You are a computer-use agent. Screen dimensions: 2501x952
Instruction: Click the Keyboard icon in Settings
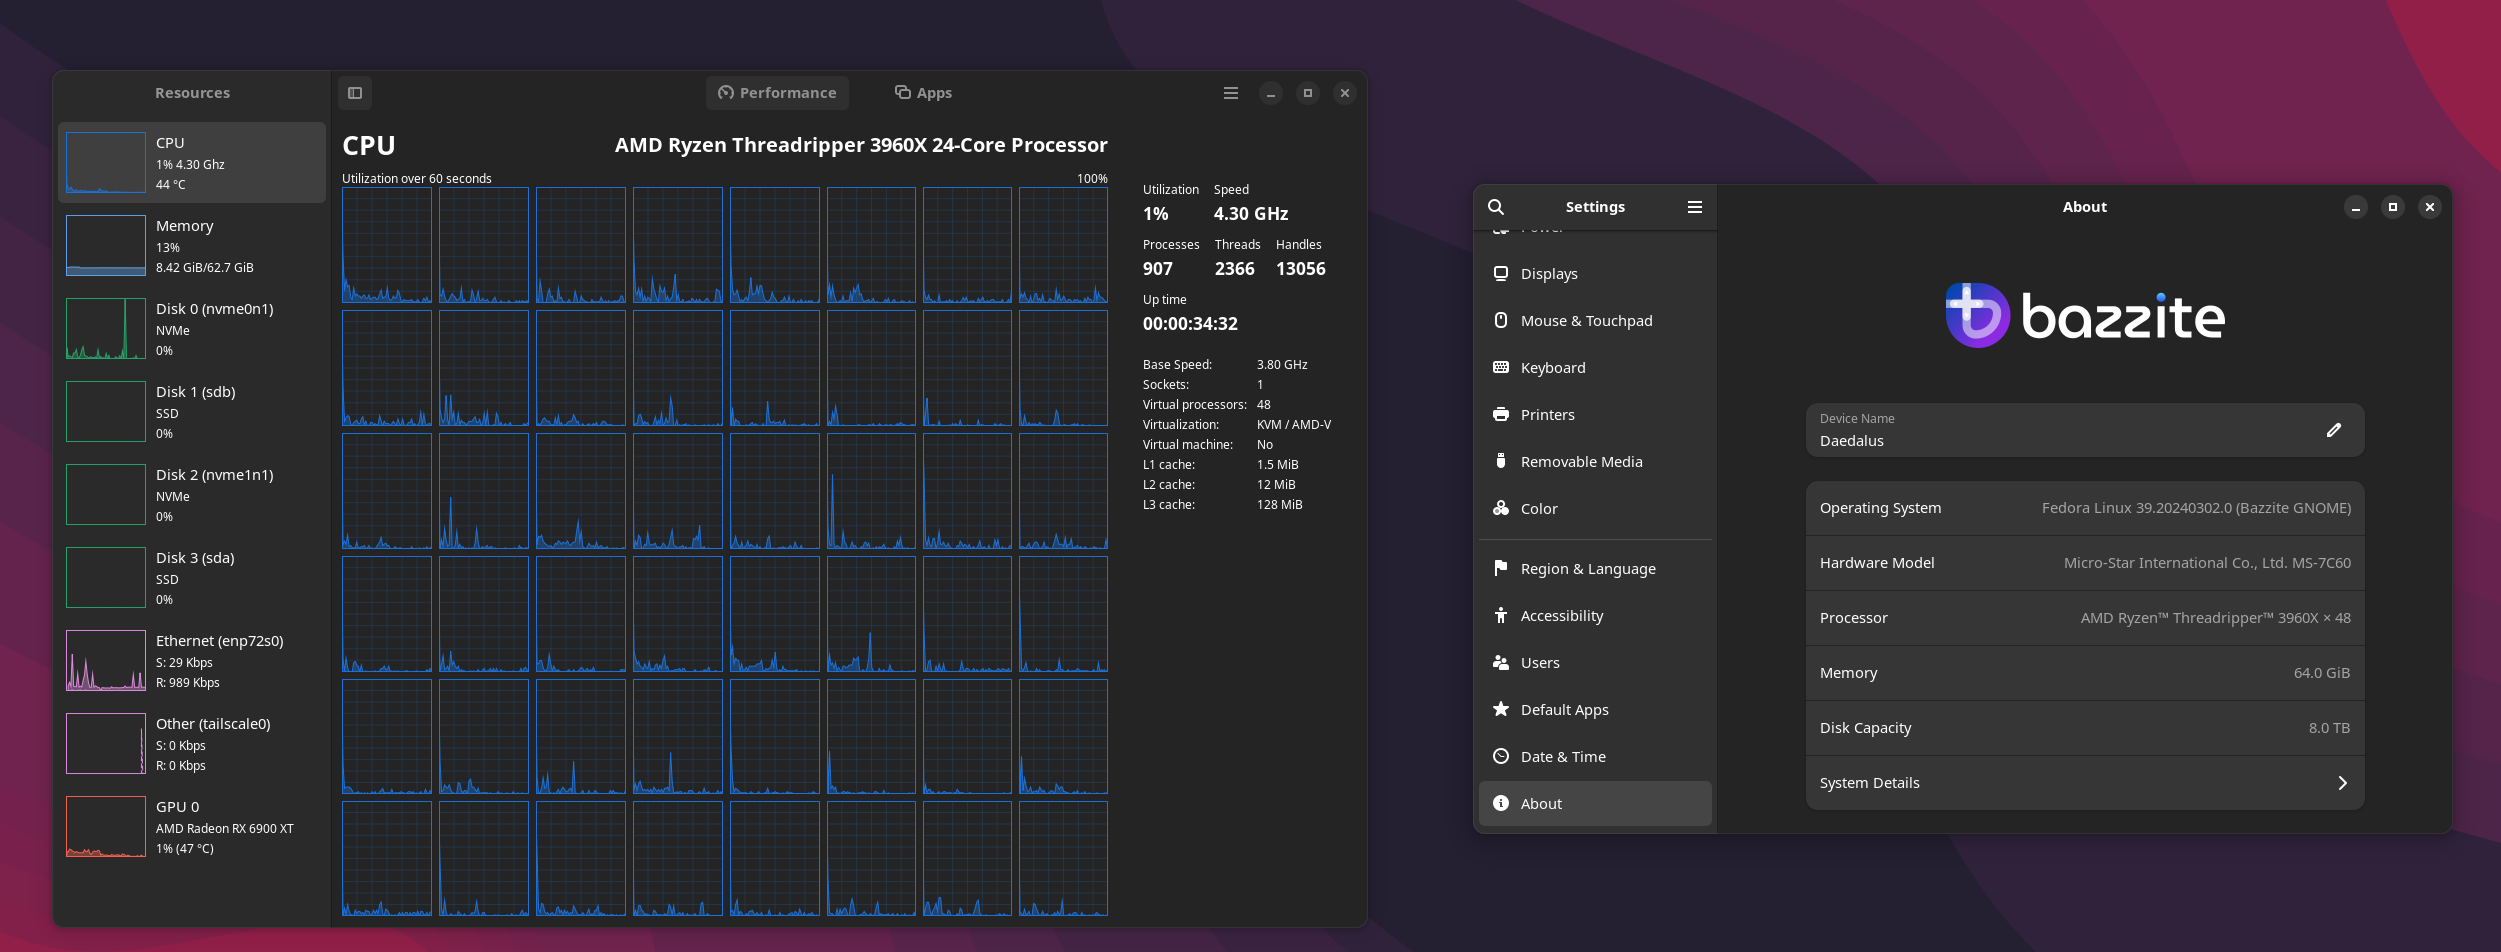click(1501, 368)
